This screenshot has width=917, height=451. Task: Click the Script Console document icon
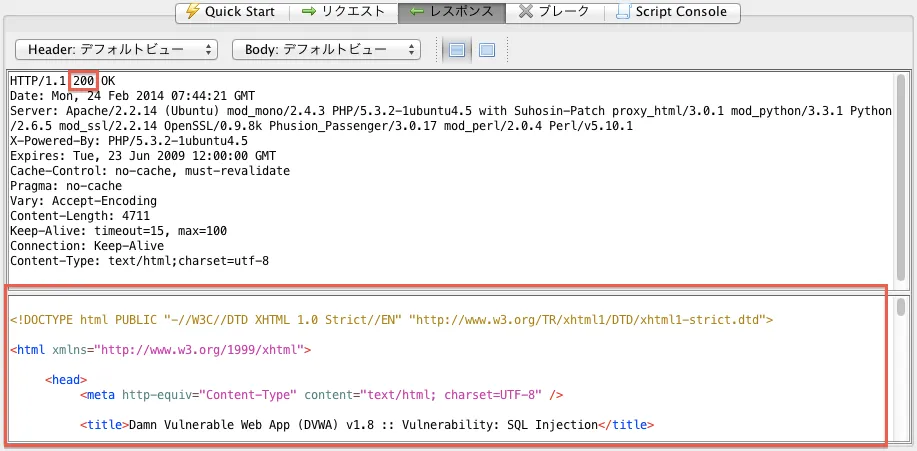coord(623,13)
